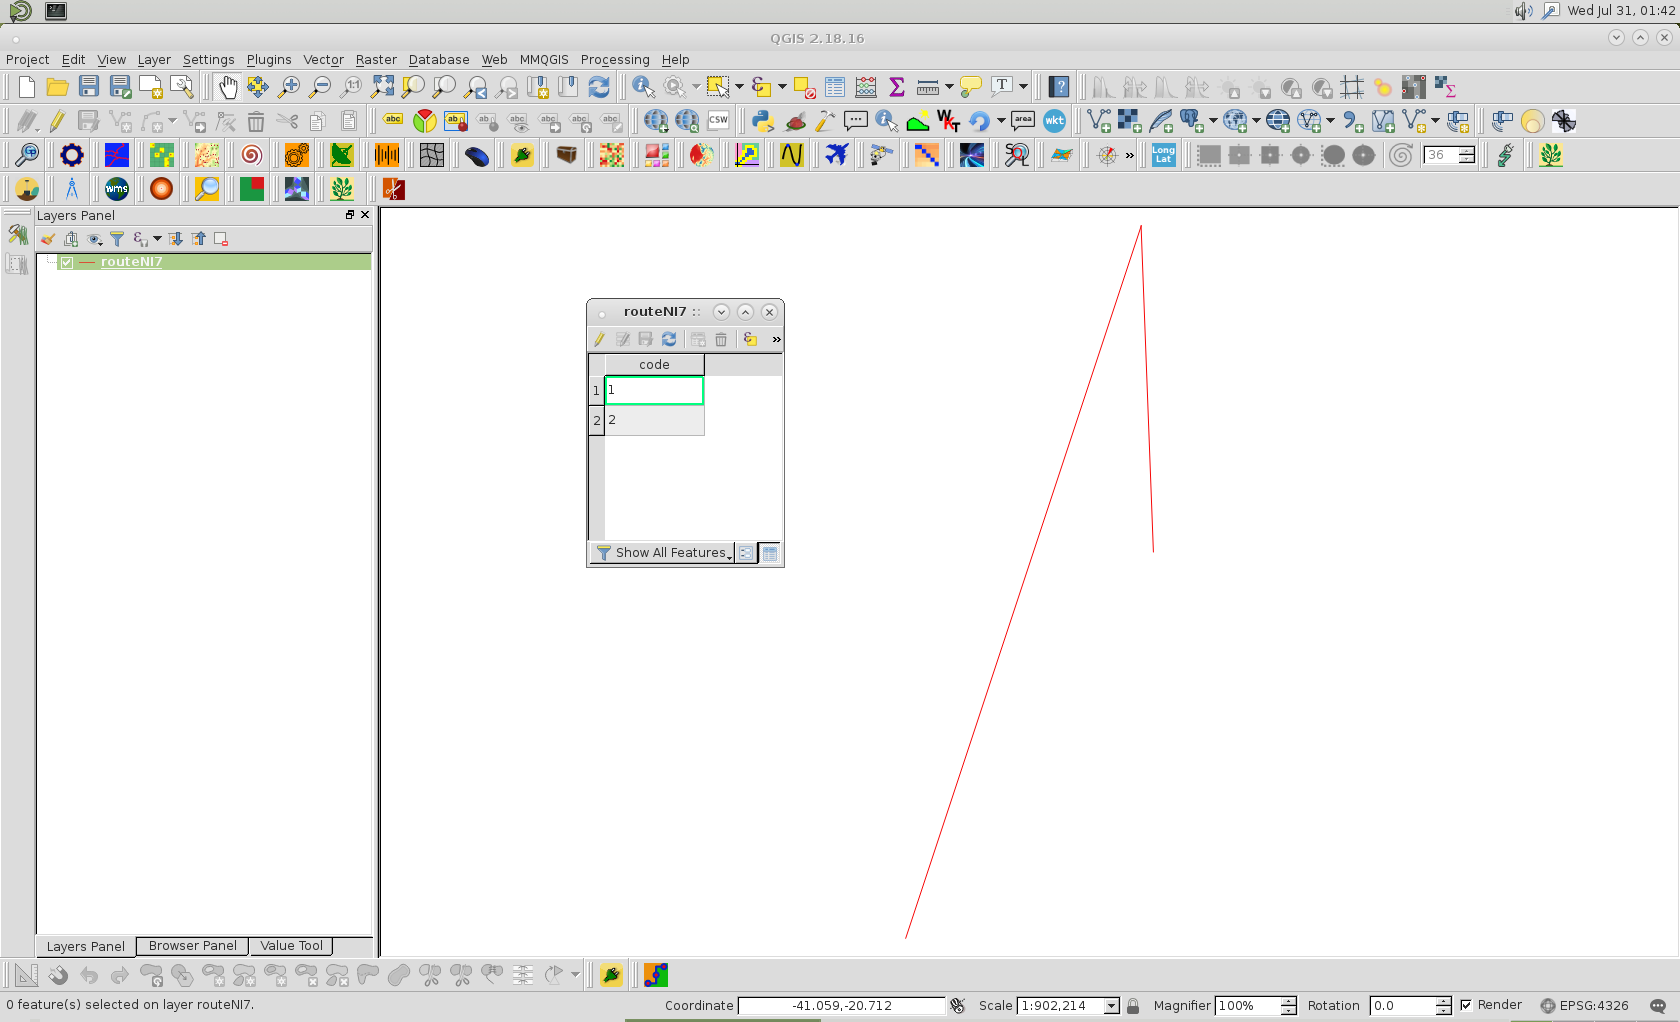
Task: Click the Coordinate input field
Action: [842, 1006]
